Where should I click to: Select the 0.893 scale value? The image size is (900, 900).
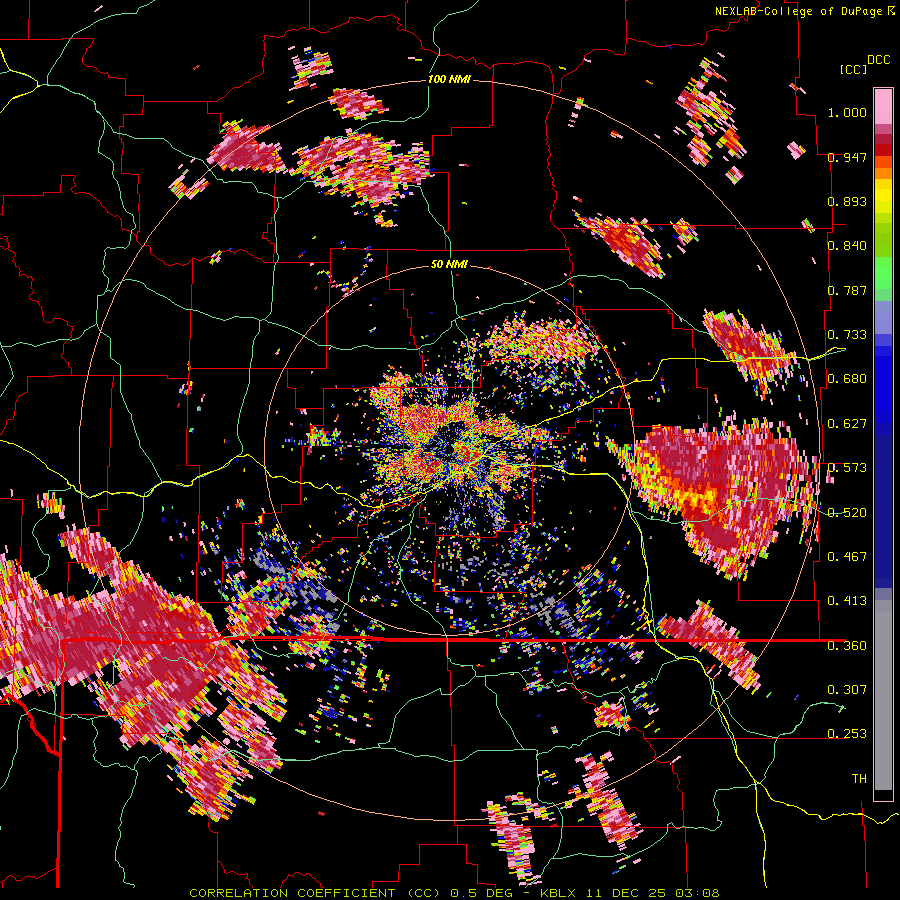pyautogui.click(x=847, y=201)
